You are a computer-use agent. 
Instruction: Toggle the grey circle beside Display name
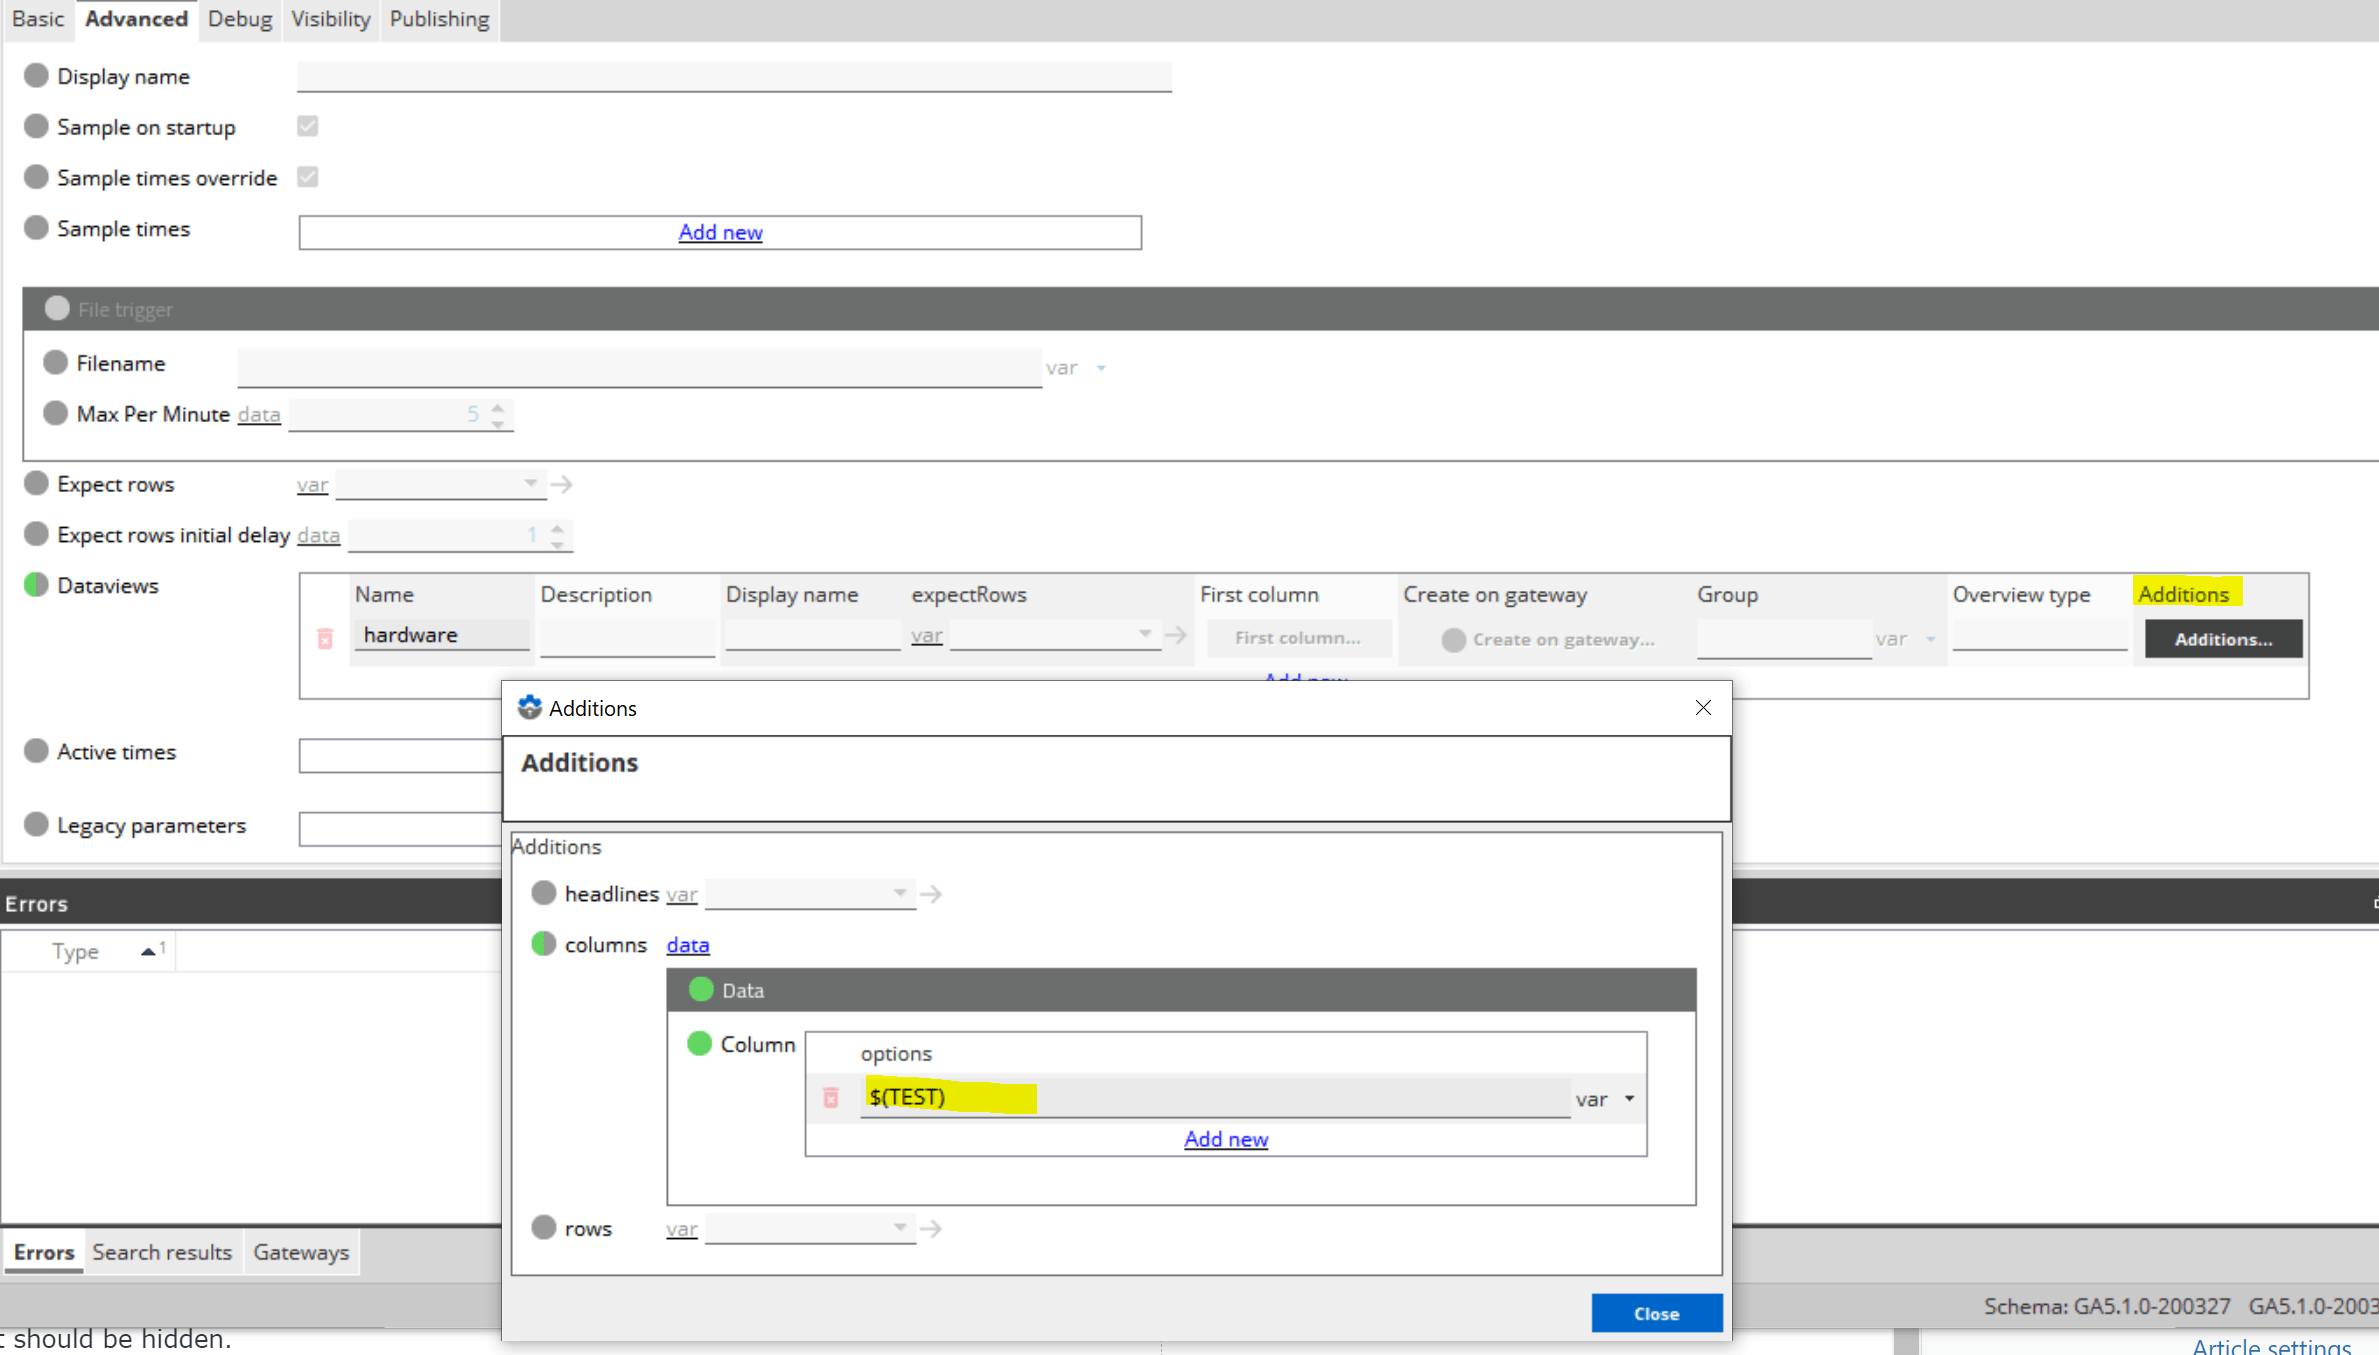(36, 76)
